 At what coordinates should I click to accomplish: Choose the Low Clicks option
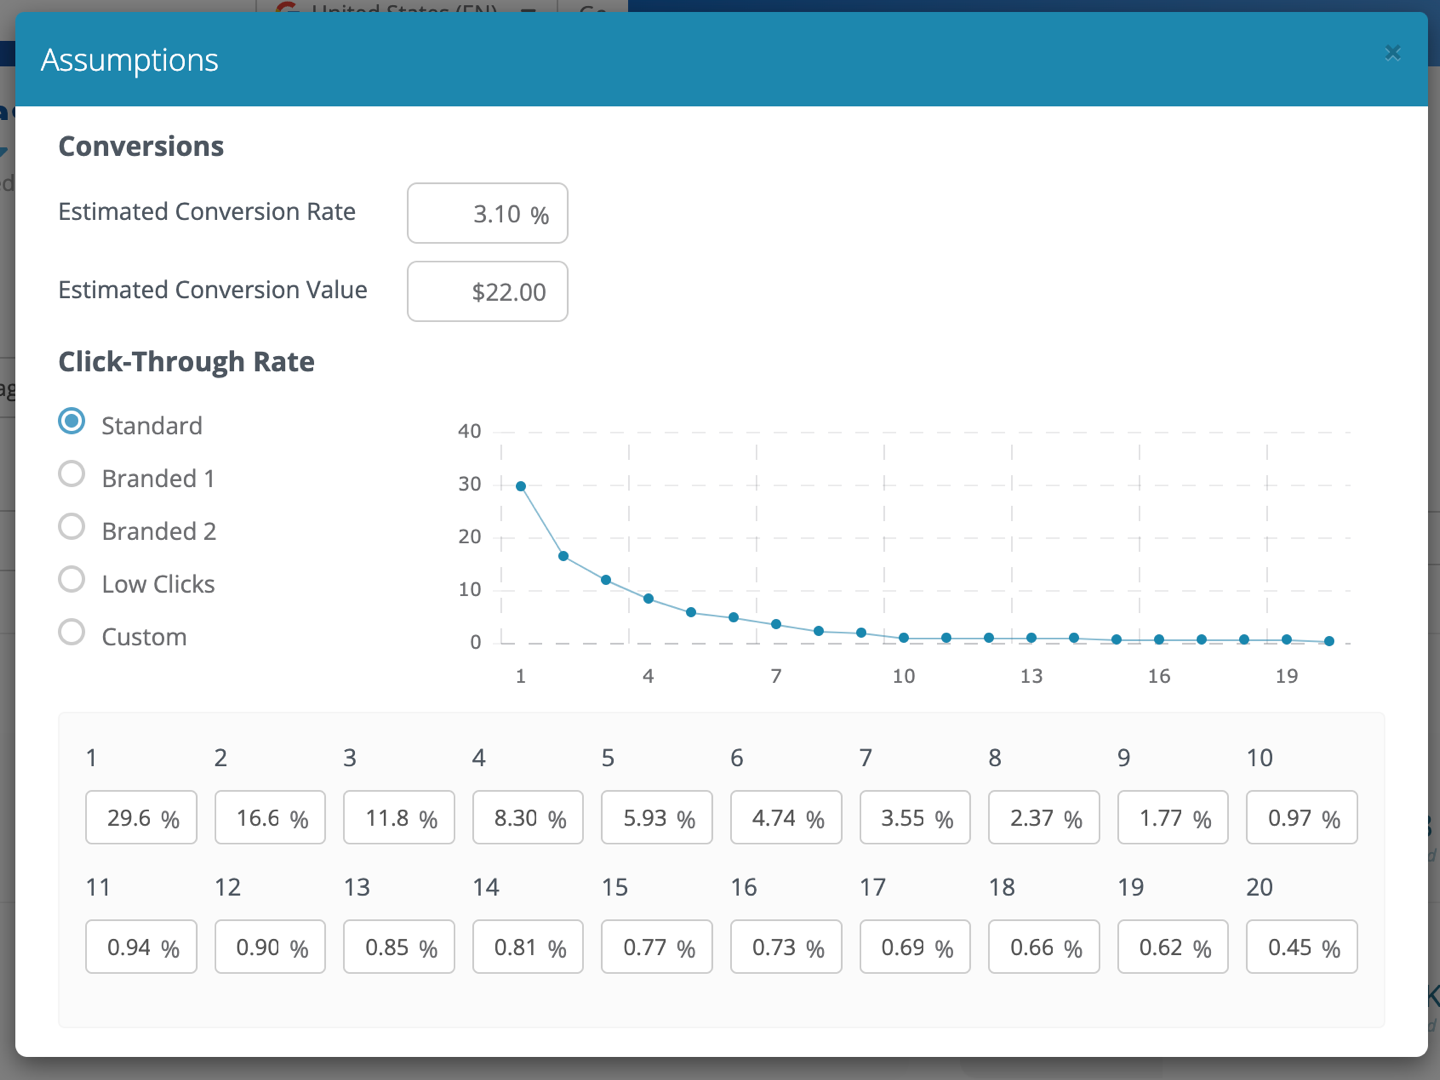72,580
